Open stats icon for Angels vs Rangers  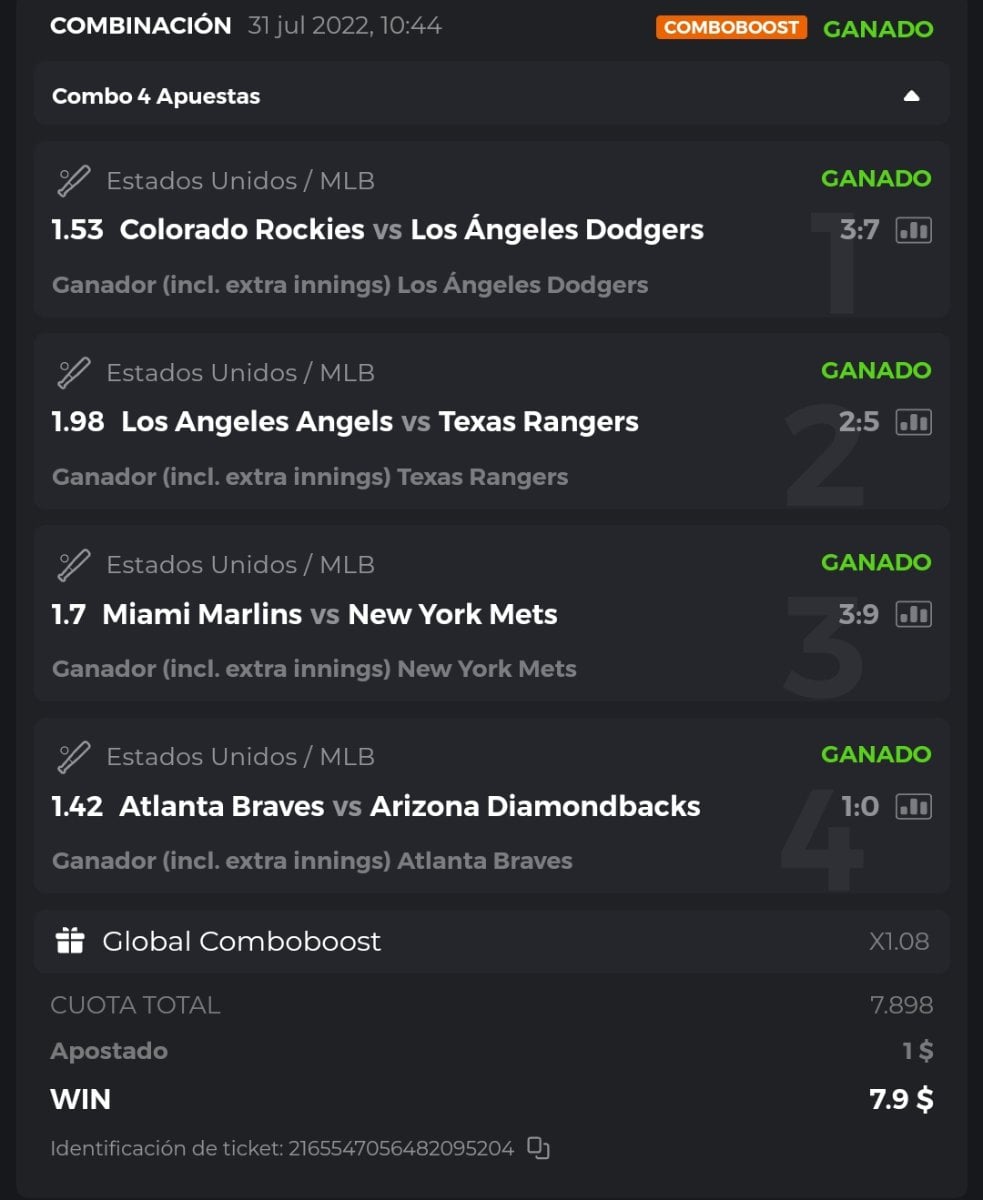coord(913,422)
